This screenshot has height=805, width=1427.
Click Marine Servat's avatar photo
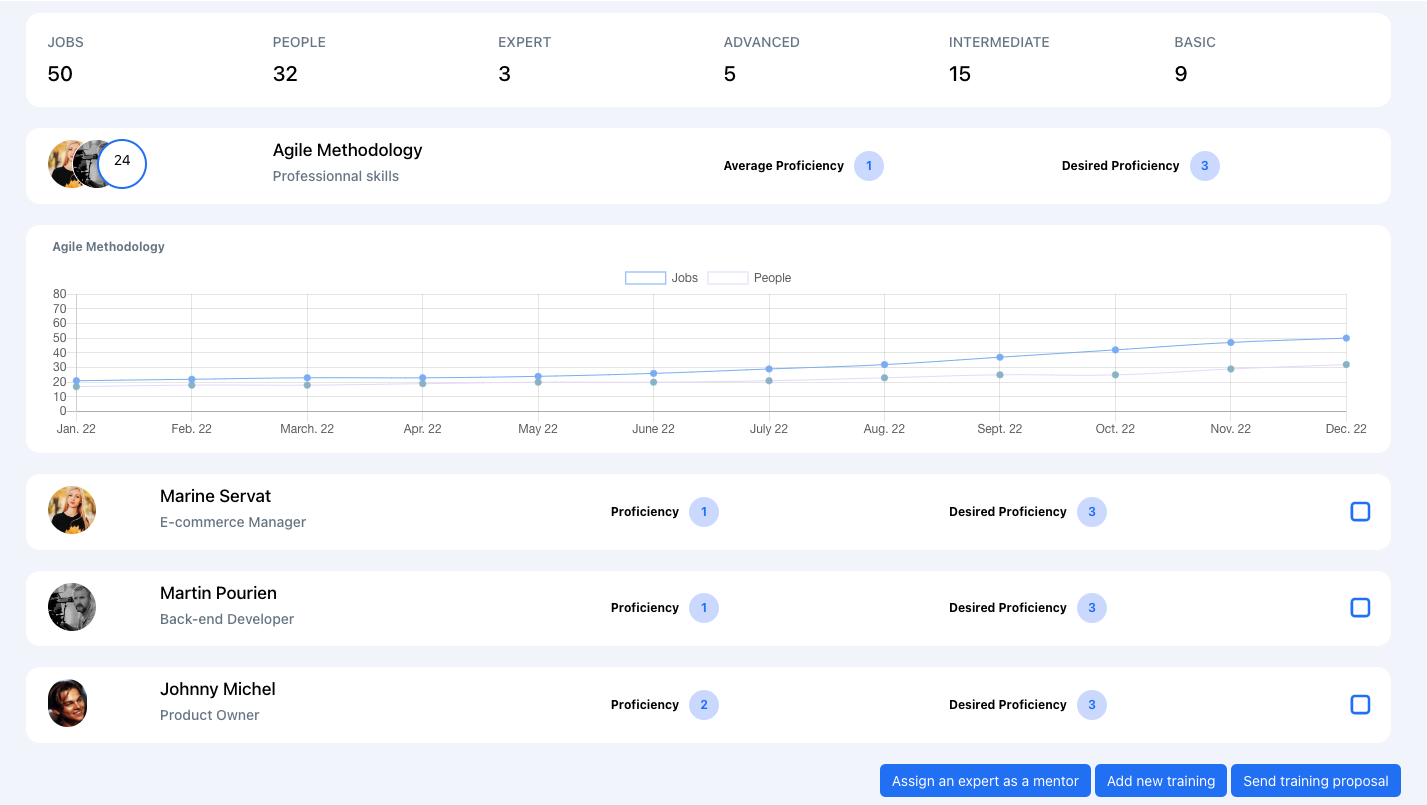click(x=72, y=511)
